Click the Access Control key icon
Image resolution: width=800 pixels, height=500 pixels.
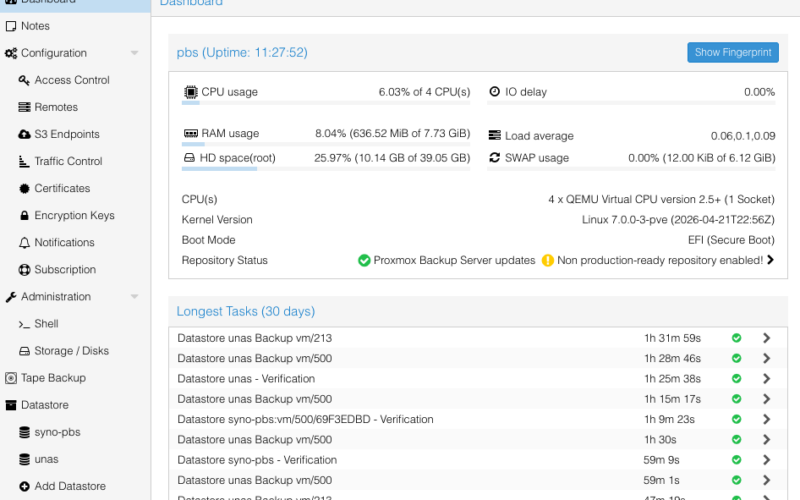point(24,80)
